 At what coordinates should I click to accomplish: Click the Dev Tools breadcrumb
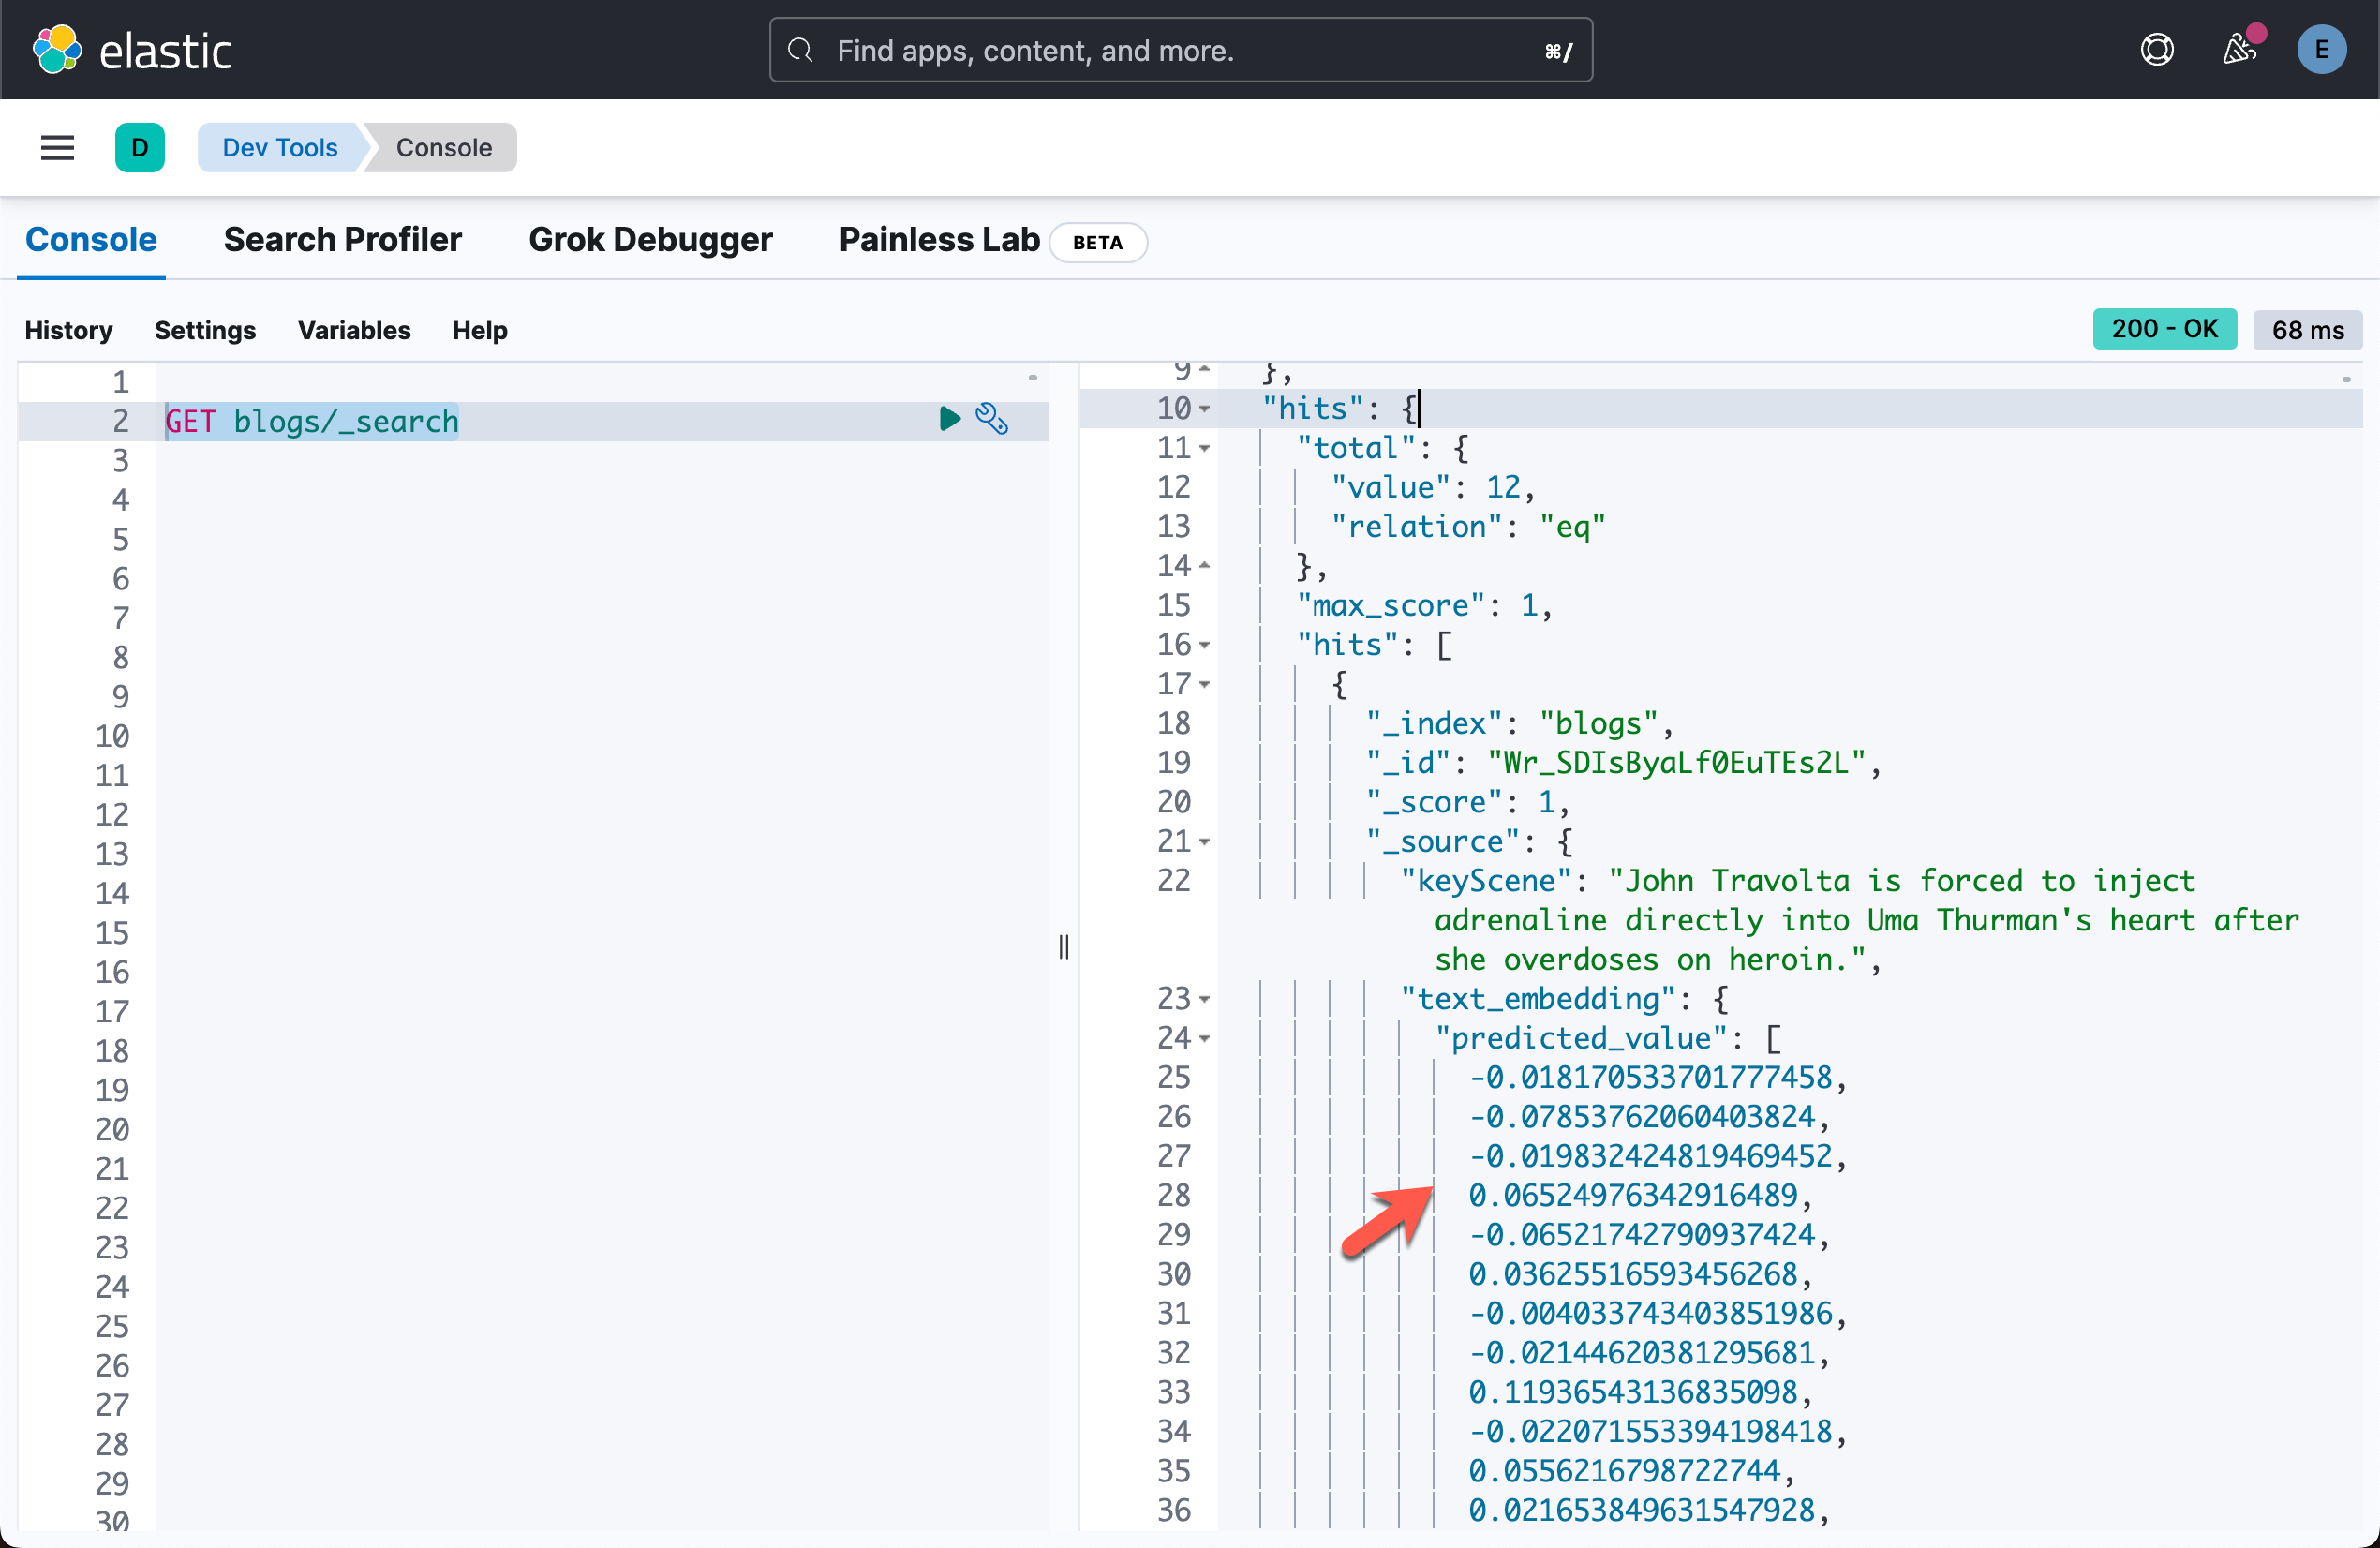(279, 148)
